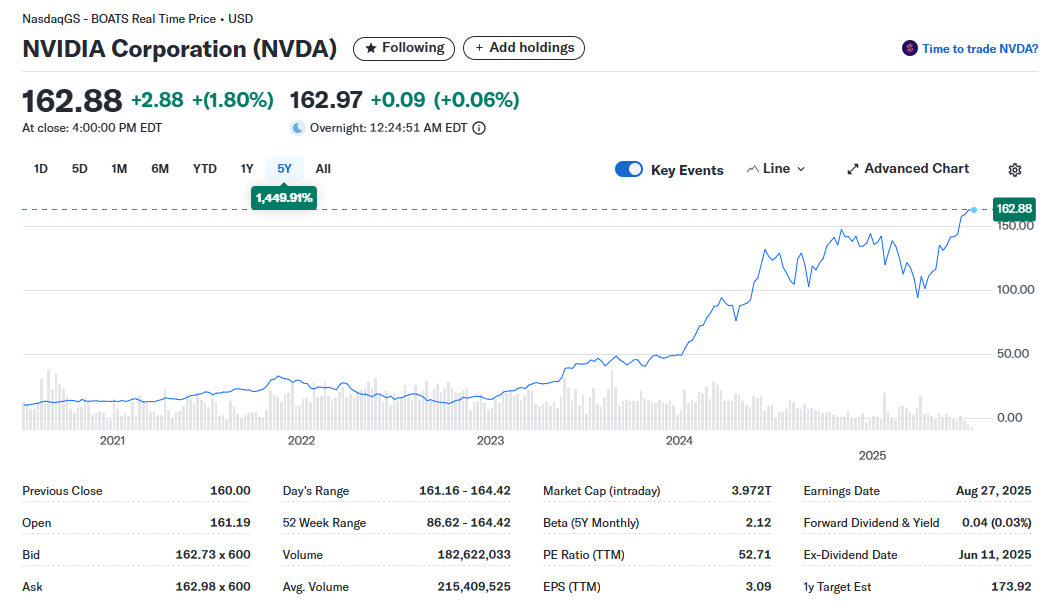
Task: Click Ex-Dividend Date Jun 11, 2025
Action: coord(995,555)
